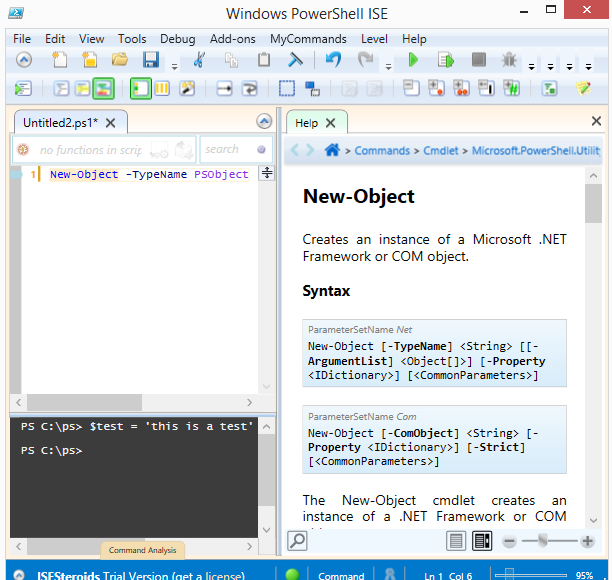This screenshot has height=580, width=612.
Task: Cut selection with the scissors icon
Action: [199, 60]
